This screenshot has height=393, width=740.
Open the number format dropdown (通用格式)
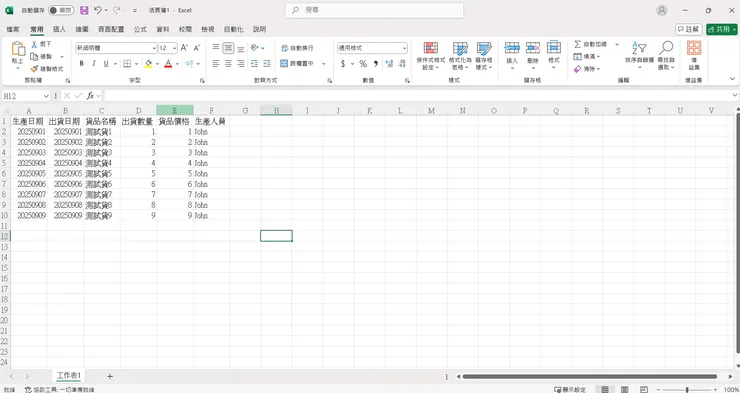pyautogui.click(x=404, y=48)
